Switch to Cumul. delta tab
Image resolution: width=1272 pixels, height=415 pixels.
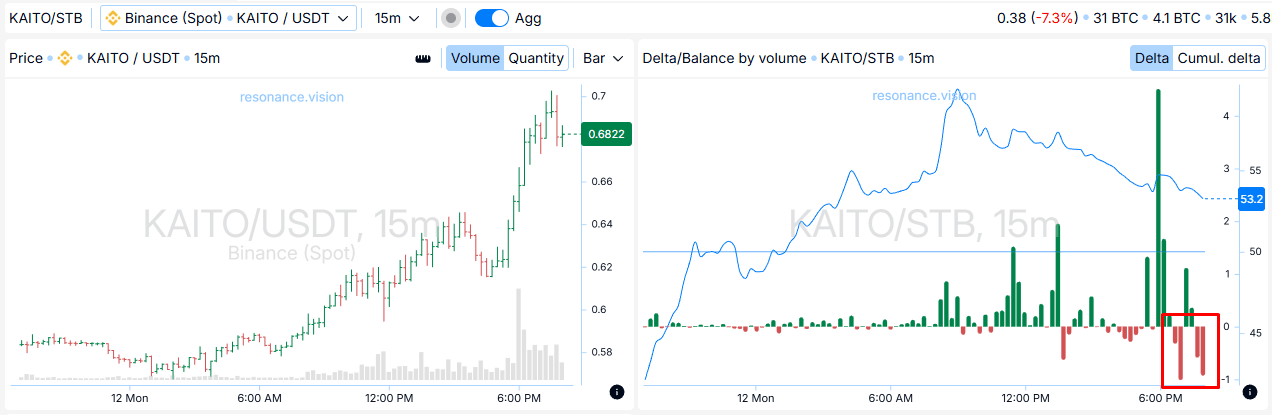[1218, 58]
